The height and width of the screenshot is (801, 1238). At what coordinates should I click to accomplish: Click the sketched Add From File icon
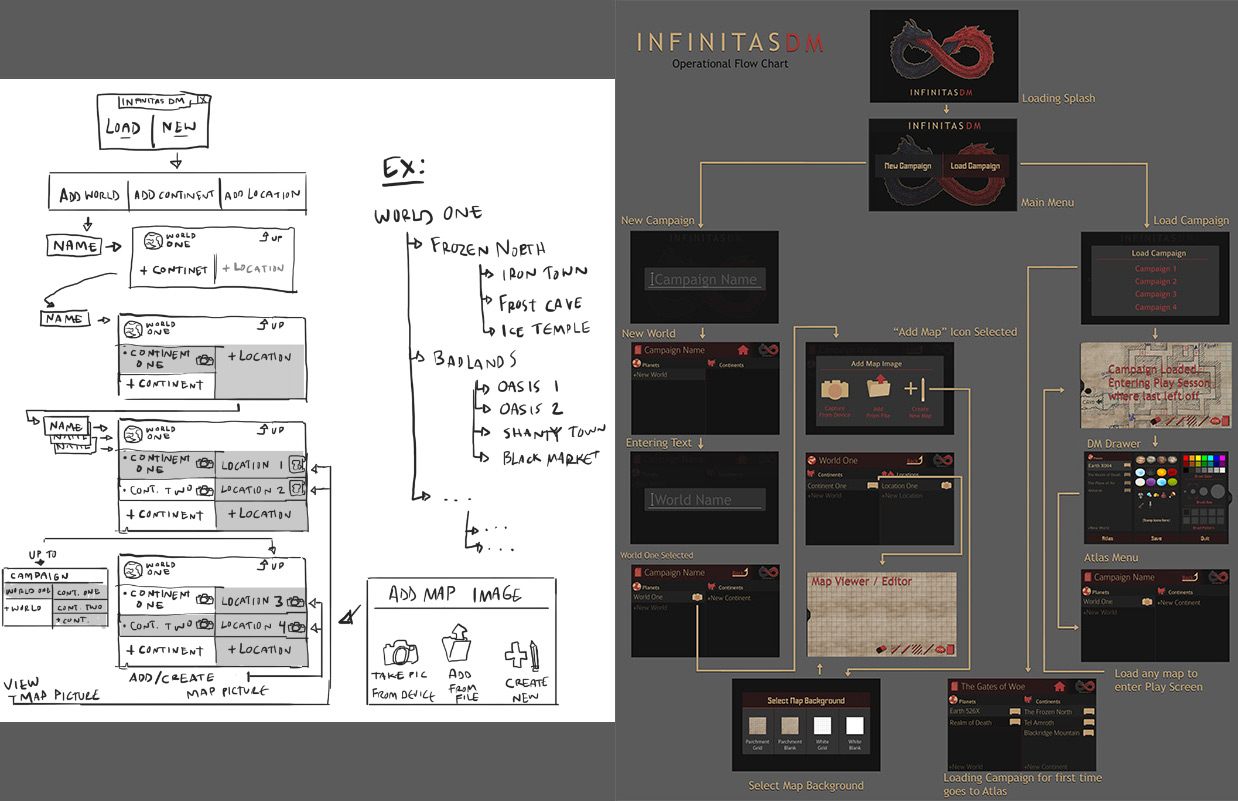pos(457,644)
